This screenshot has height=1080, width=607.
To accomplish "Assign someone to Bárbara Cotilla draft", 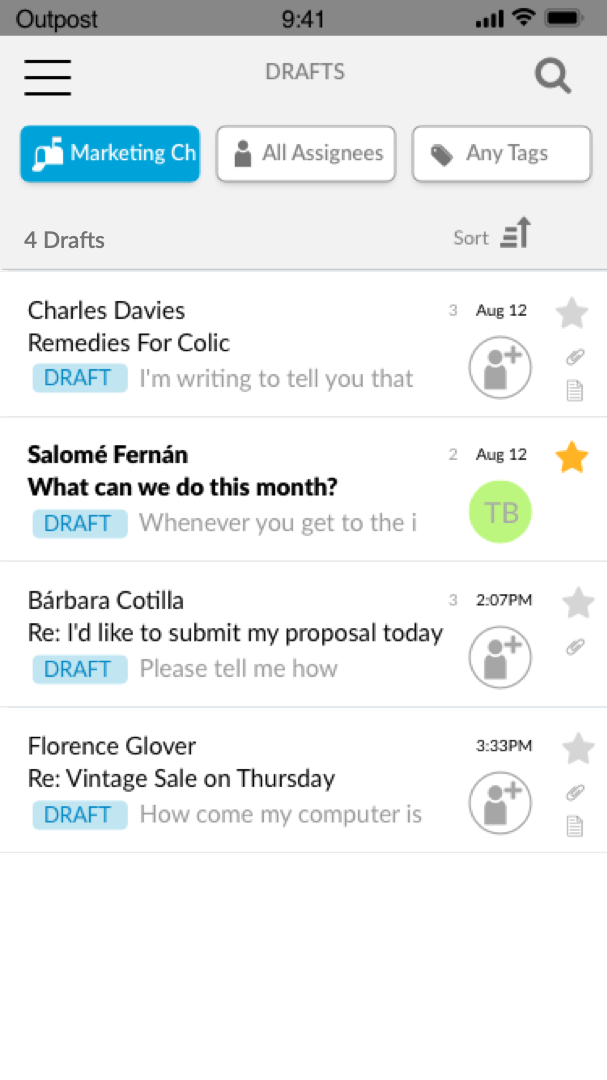I will click(x=500, y=657).
